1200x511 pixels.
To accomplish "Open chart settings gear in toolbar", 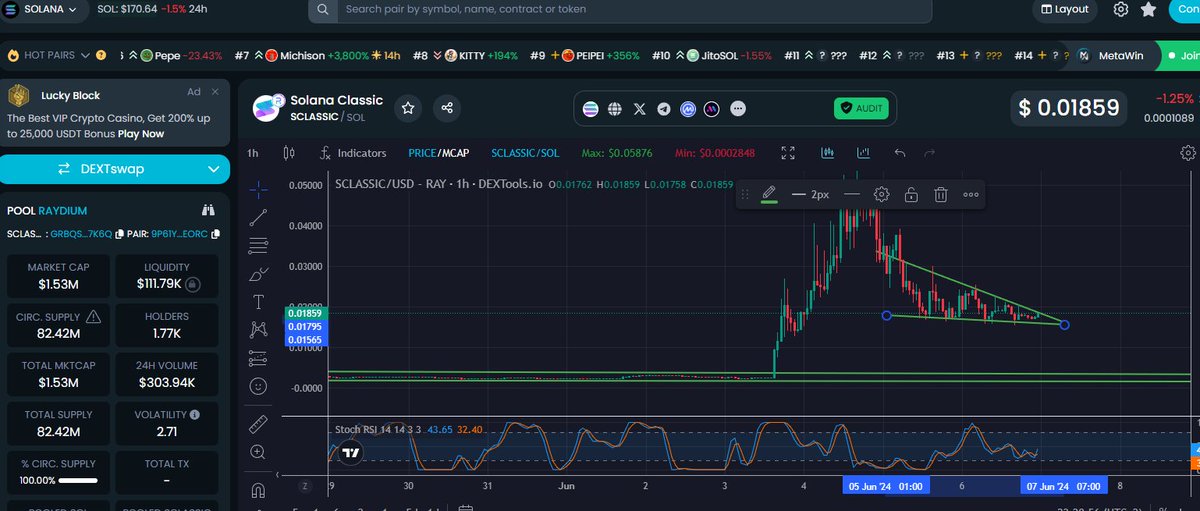I will pos(1187,153).
